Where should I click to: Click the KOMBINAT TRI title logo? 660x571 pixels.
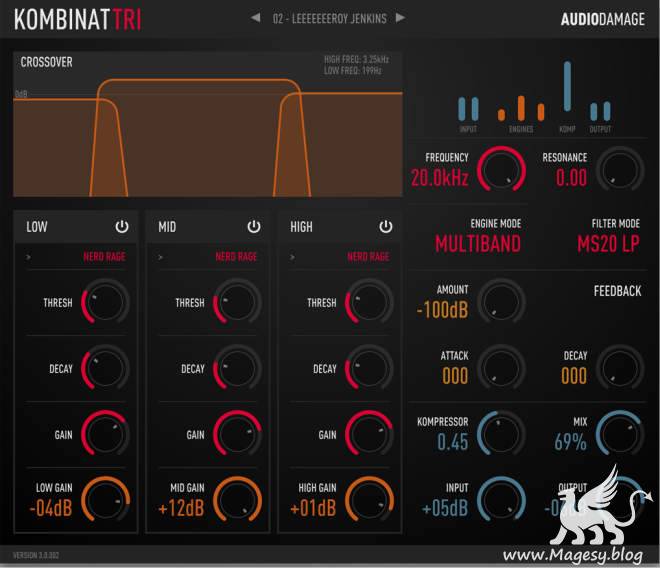[77, 19]
